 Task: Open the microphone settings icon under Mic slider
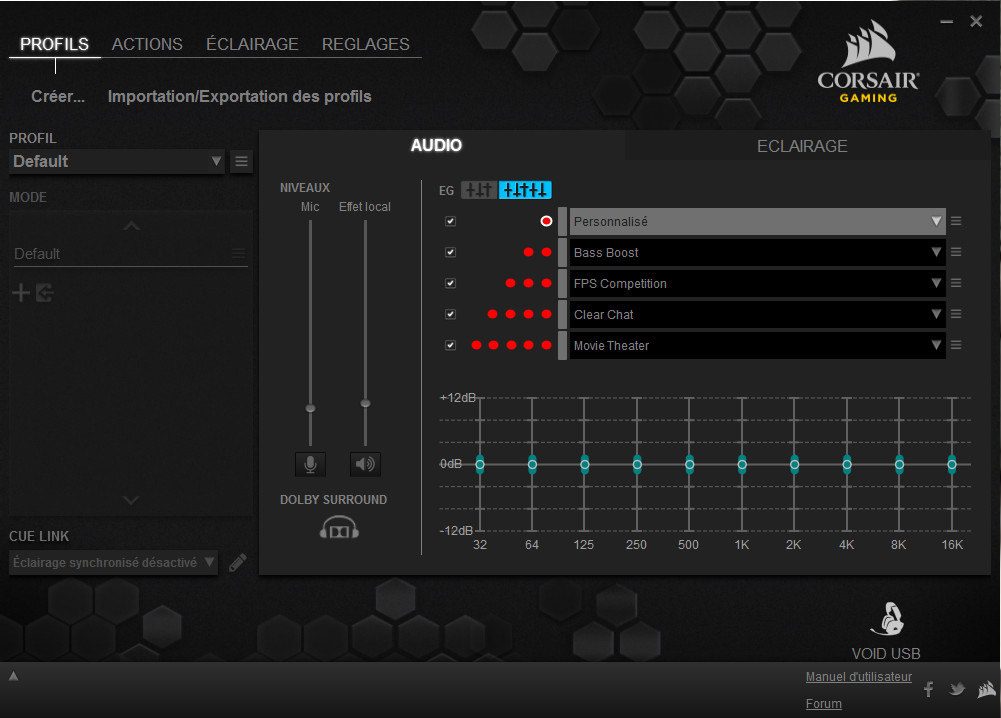tap(309, 463)
